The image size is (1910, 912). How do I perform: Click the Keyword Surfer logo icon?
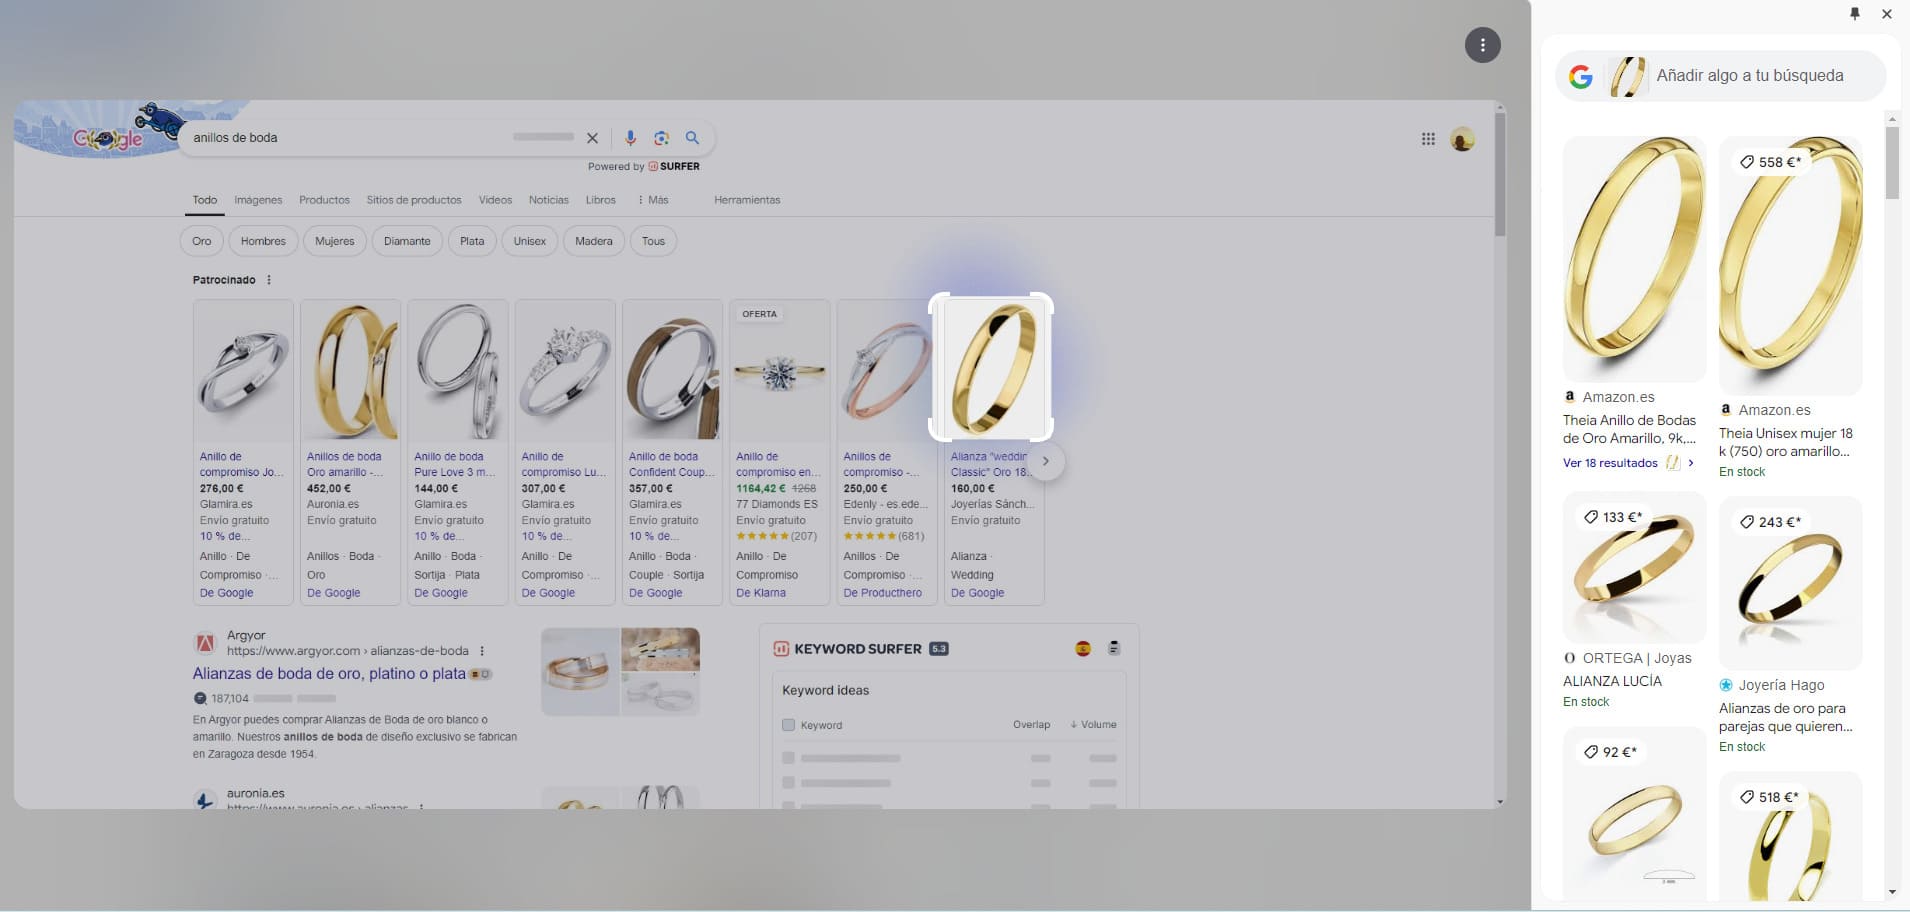pos(781,649)
